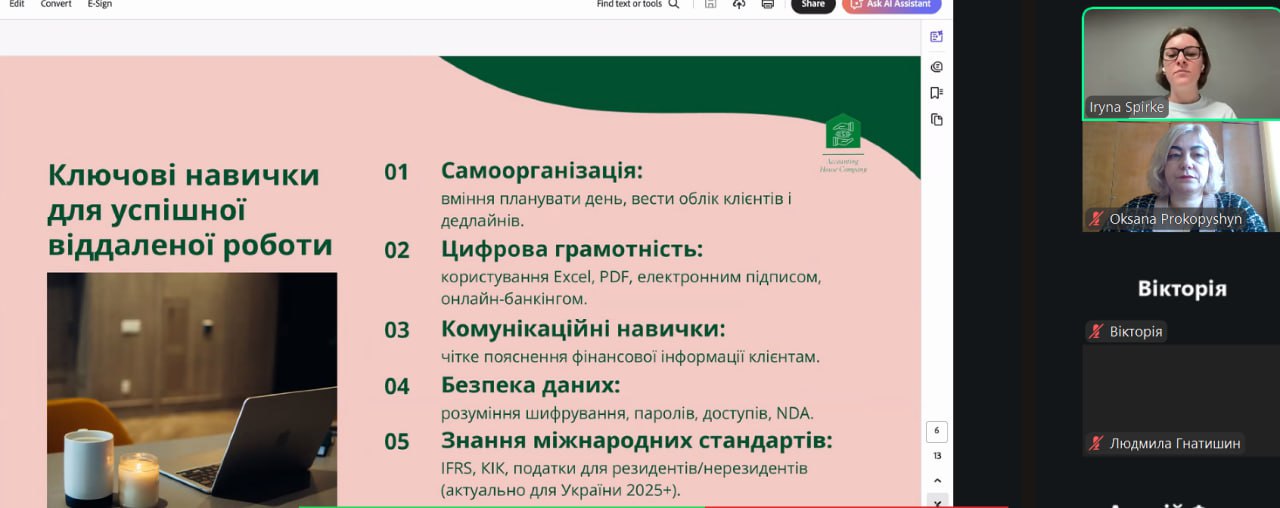1280x508 pixels.
Task: Open the bookmarks panel icon
Action: click(x=936, y=93)
